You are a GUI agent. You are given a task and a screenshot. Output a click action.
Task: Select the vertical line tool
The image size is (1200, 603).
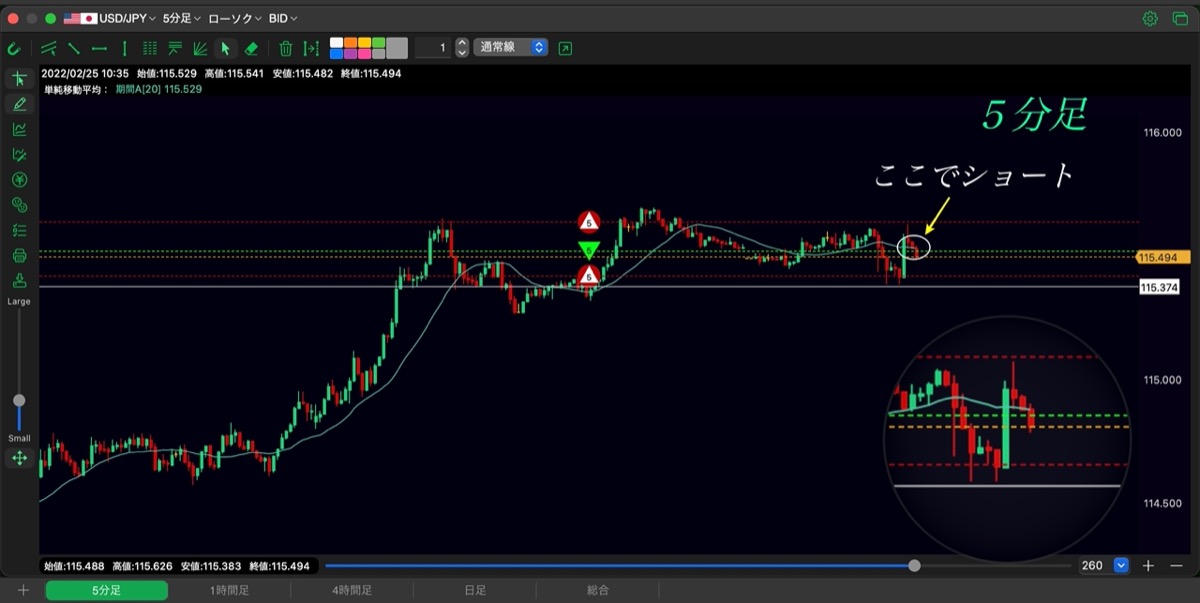point(124,48)
